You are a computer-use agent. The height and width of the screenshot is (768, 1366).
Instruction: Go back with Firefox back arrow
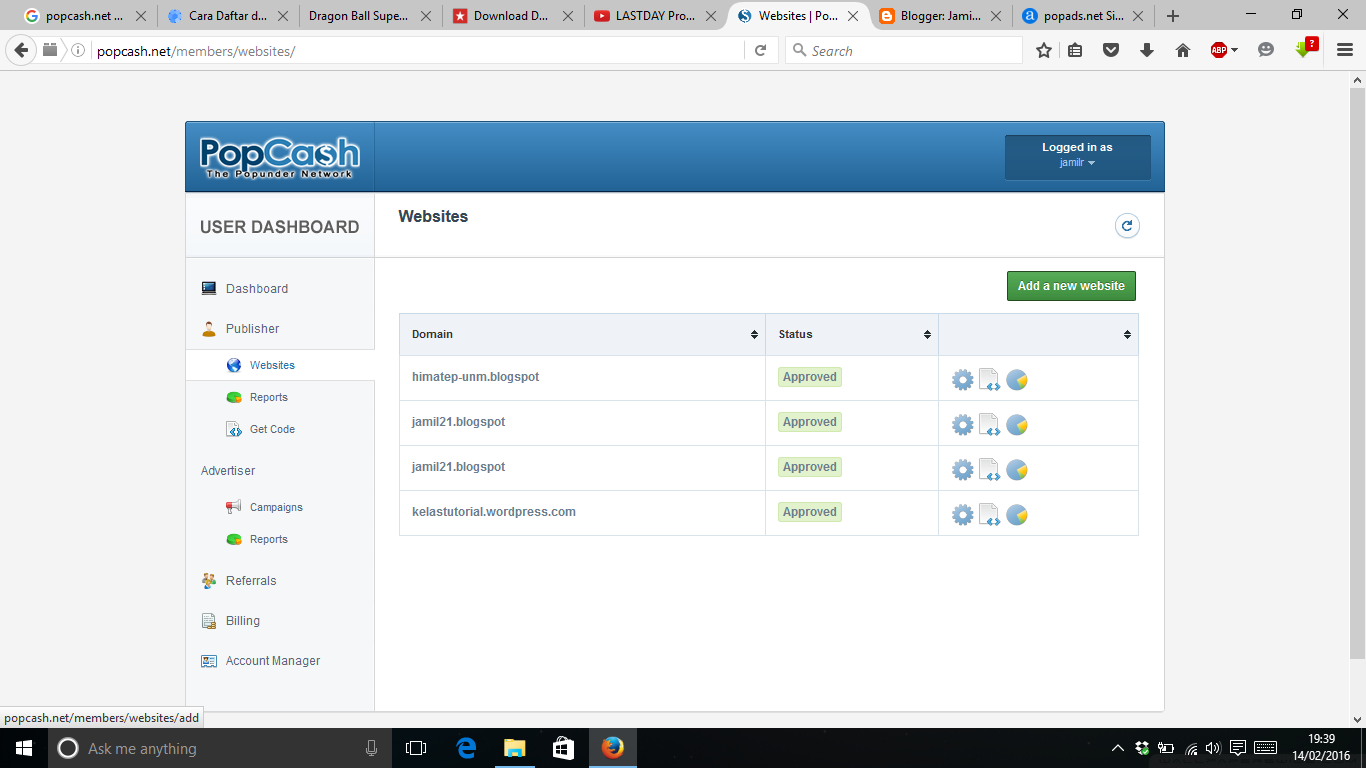[x=21, y=51]
